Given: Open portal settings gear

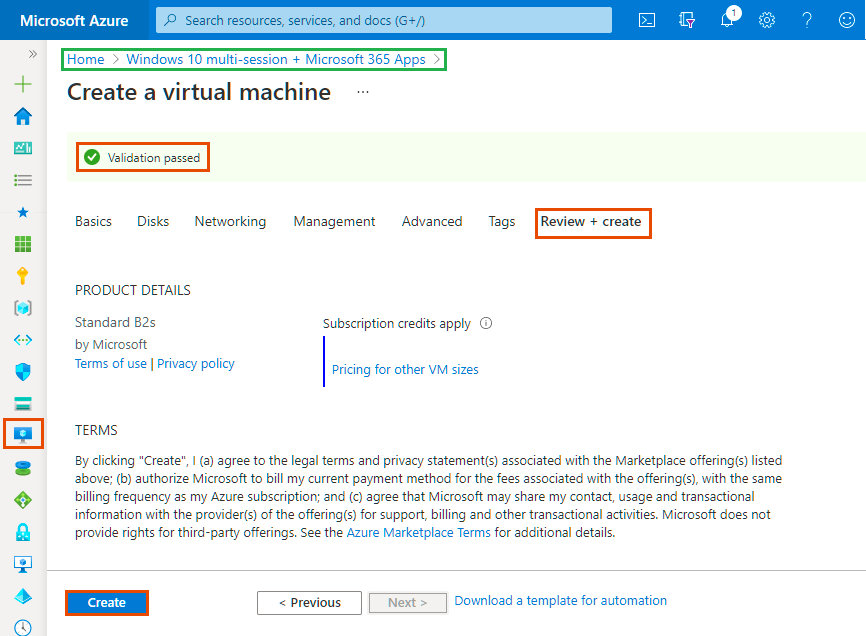Looking at the screenshot, I should click(x=767, y=20).
